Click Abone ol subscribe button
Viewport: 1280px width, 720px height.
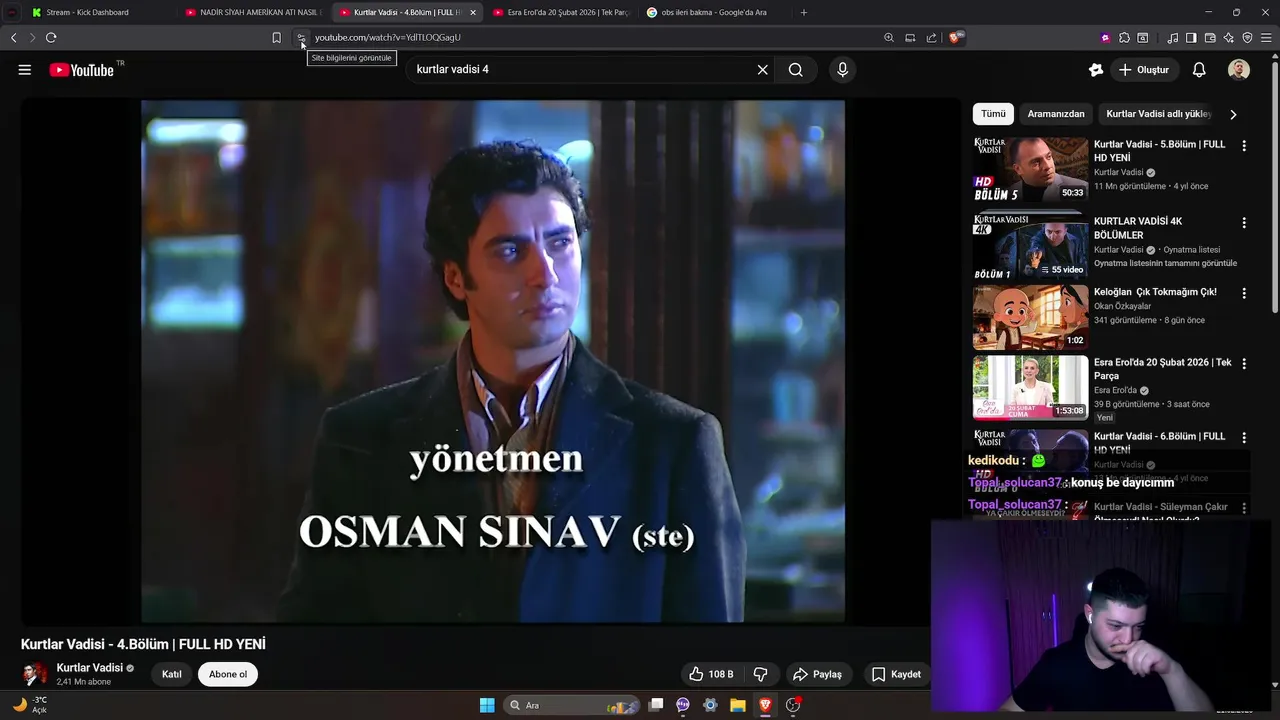228,674
